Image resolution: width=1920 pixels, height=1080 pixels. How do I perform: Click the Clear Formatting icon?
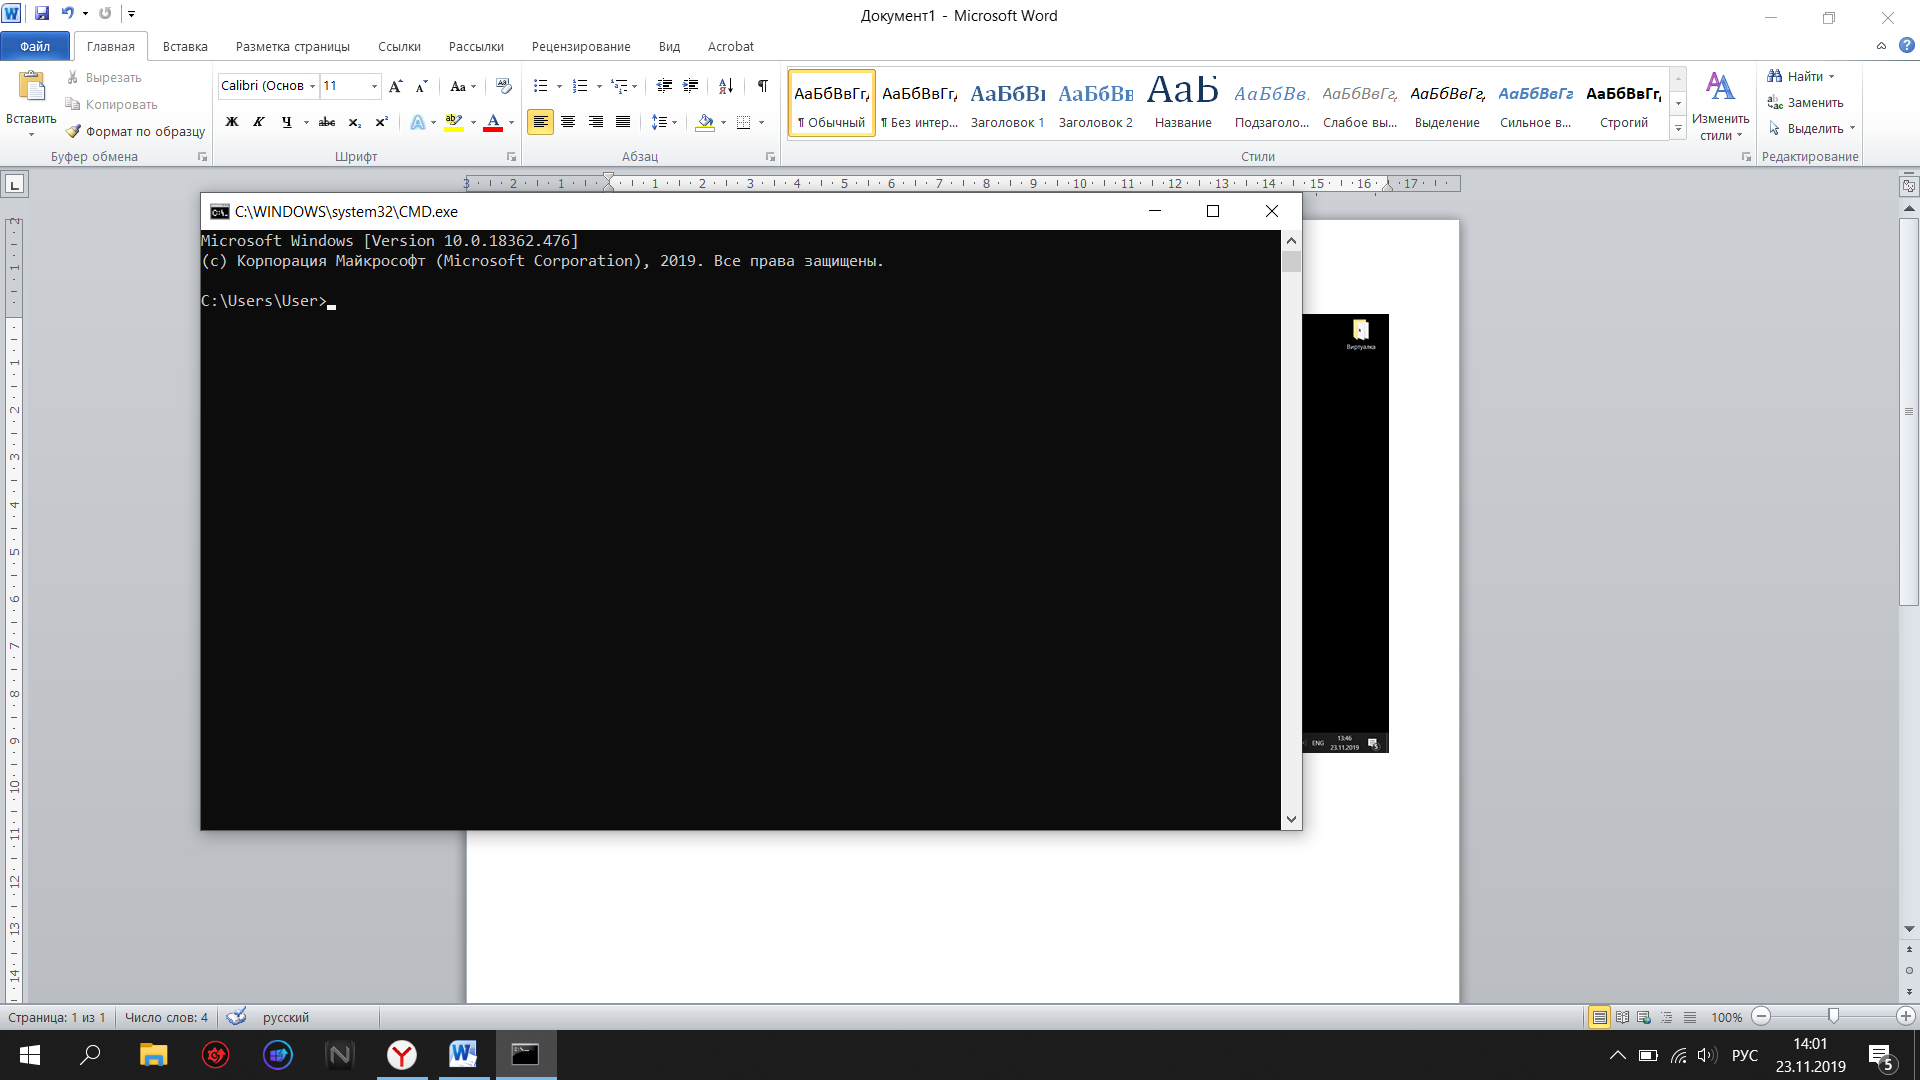(x=504, y=86)
